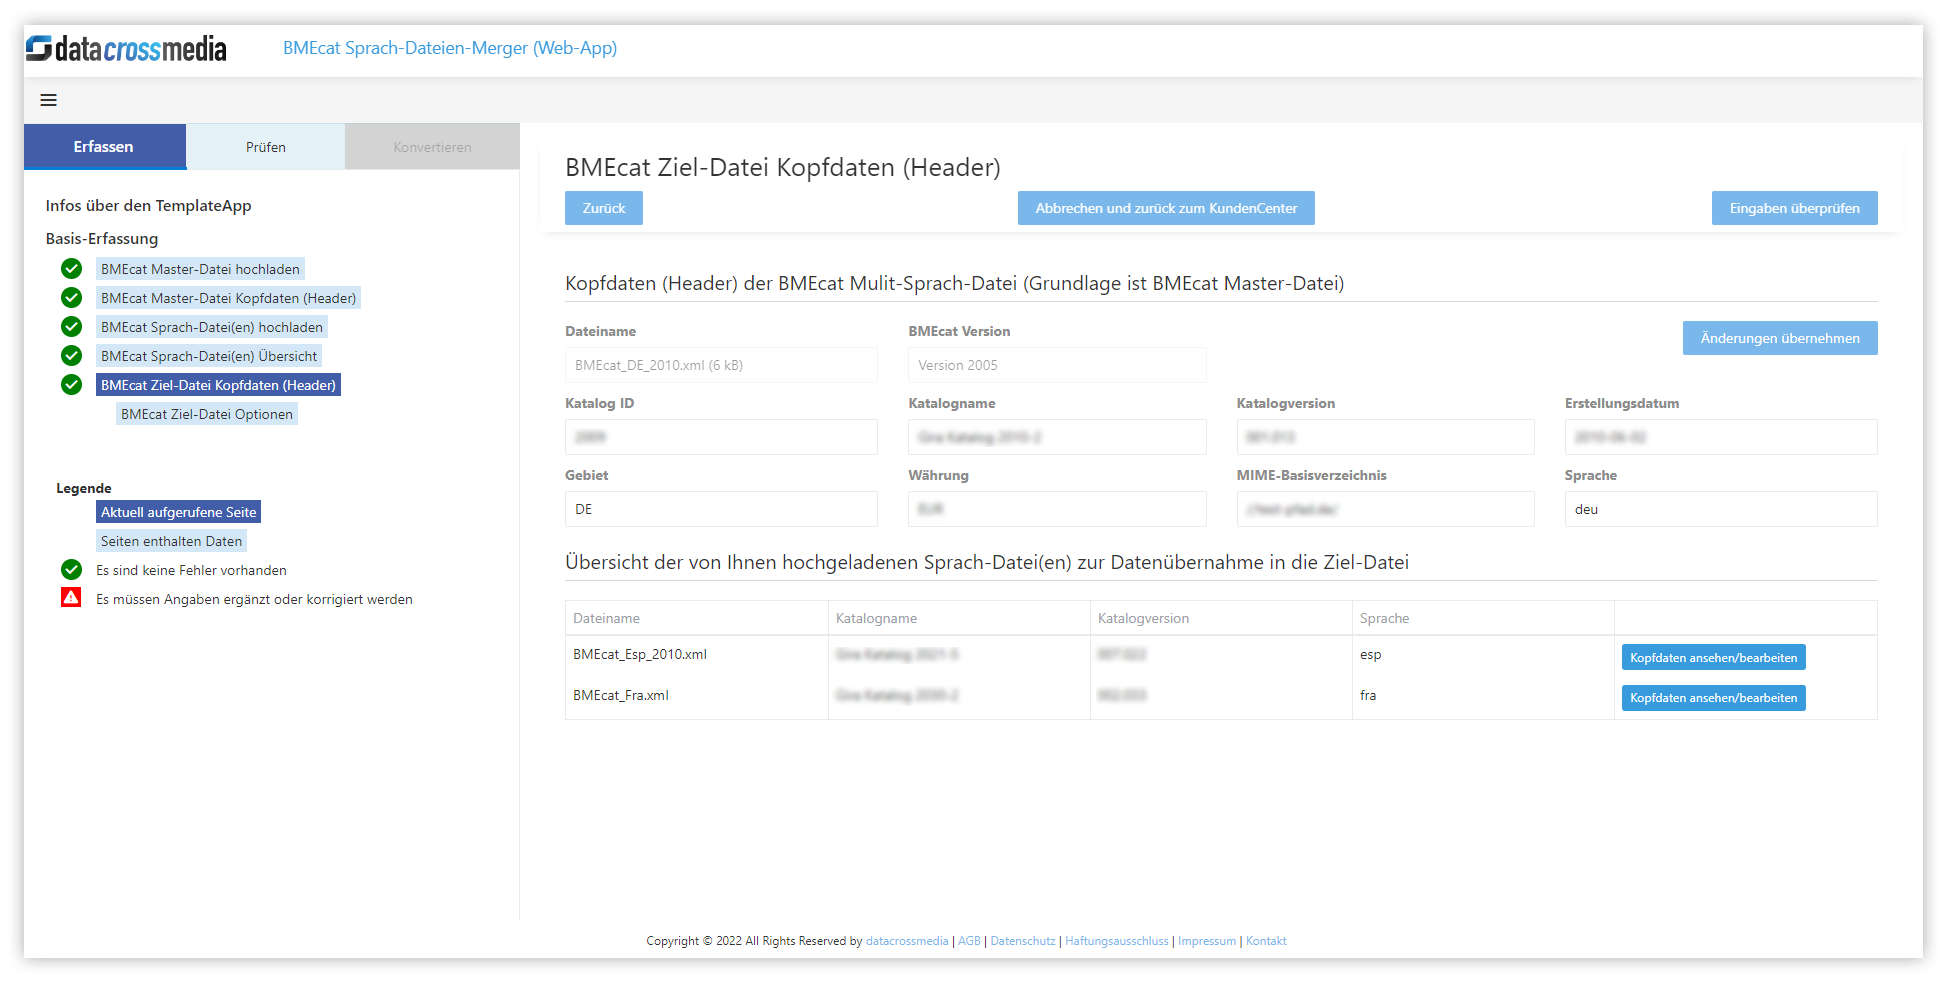This screenshot has height=982, width=1947.
Task: Click Eingaben überprüfen button
Action: (1794, 208)
